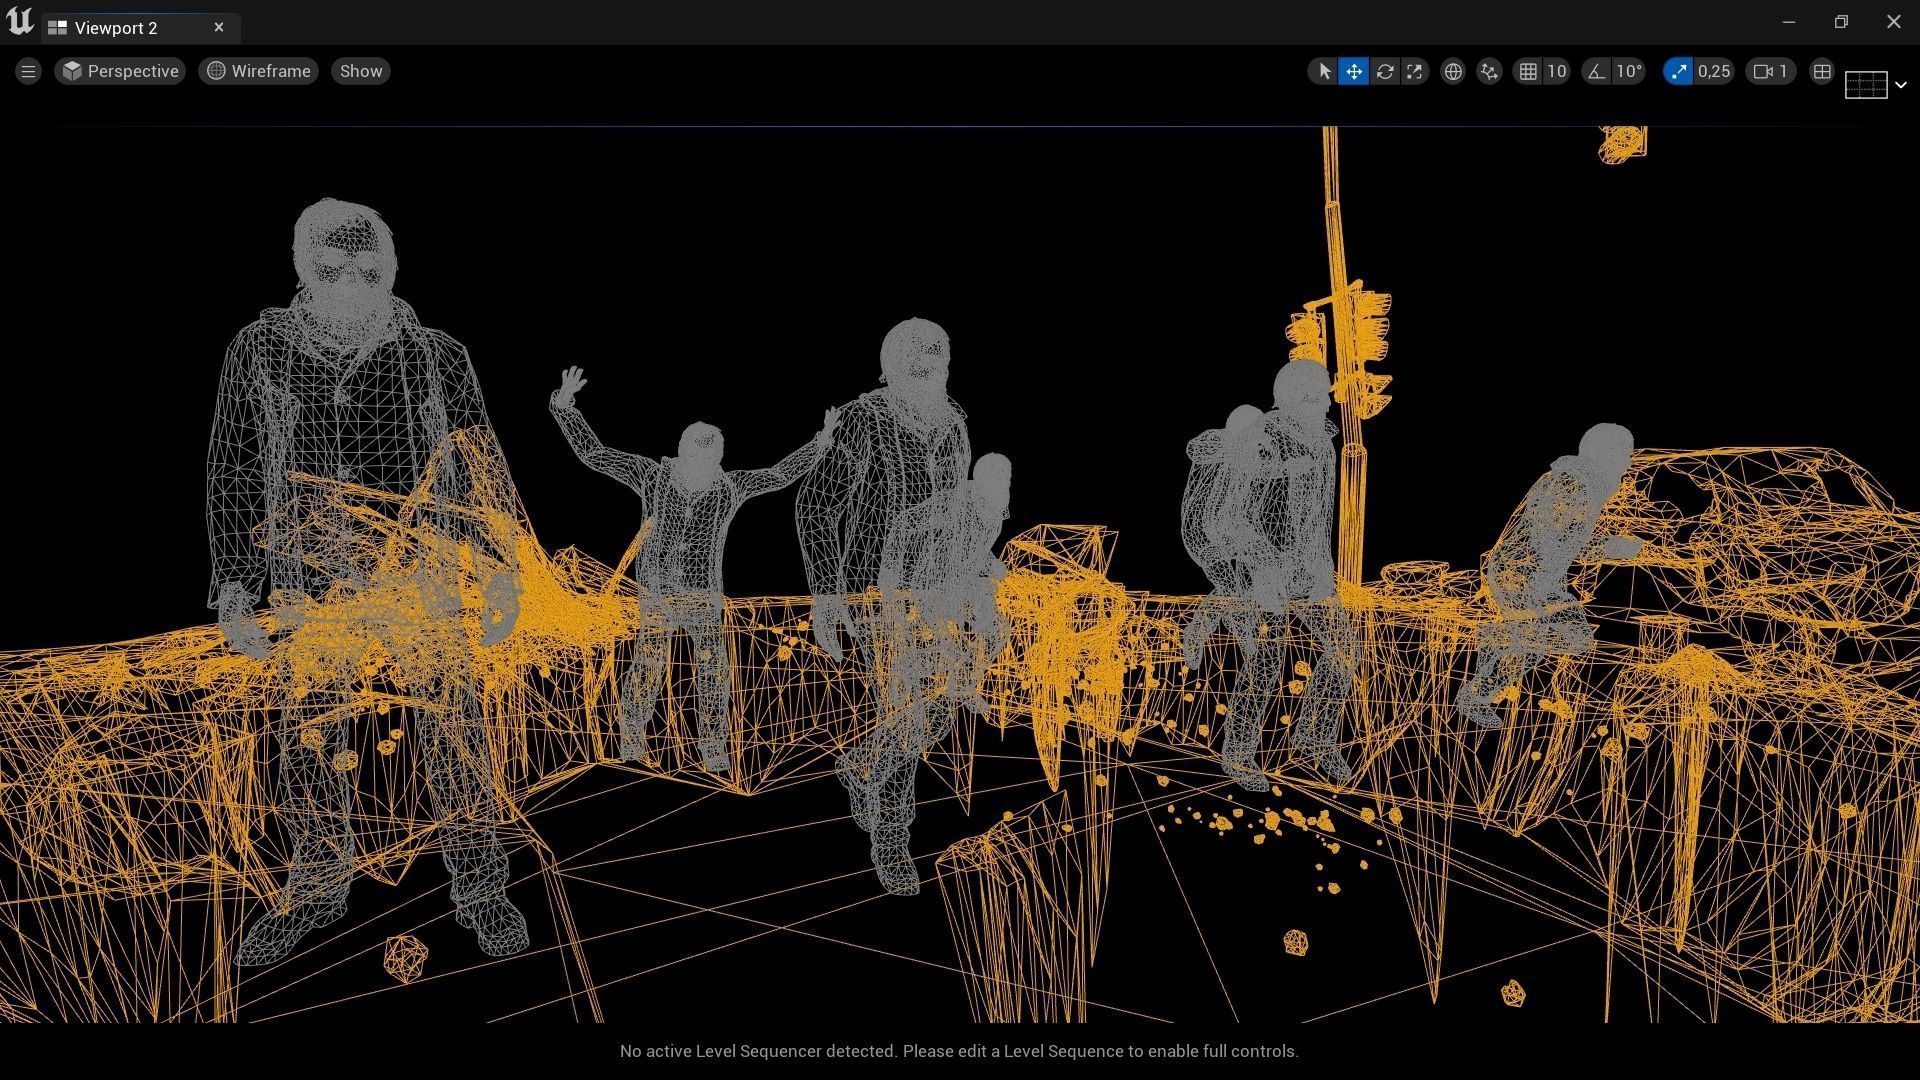
Task: Click the Show flags button
Action: pyautogui.click(x=361, y=71)
